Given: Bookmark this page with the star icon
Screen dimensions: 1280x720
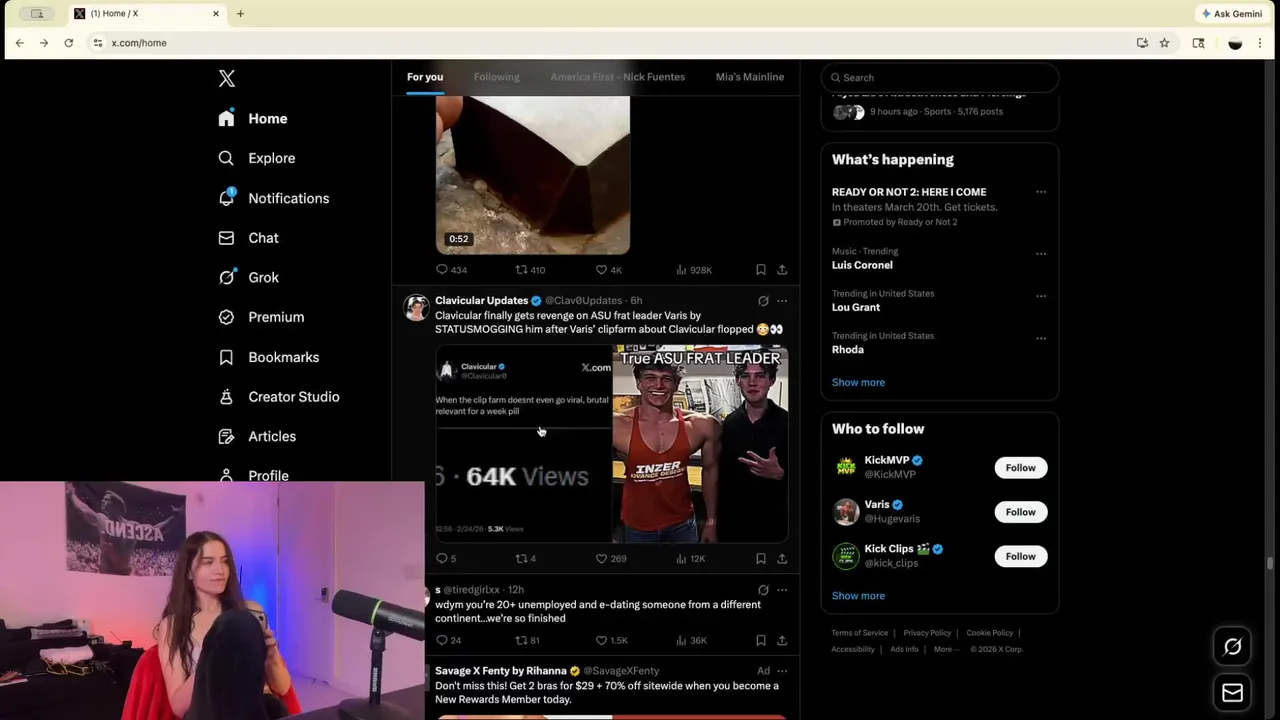Looking at the screenshot, I should pyautogui.click(x=1164, y=43).
